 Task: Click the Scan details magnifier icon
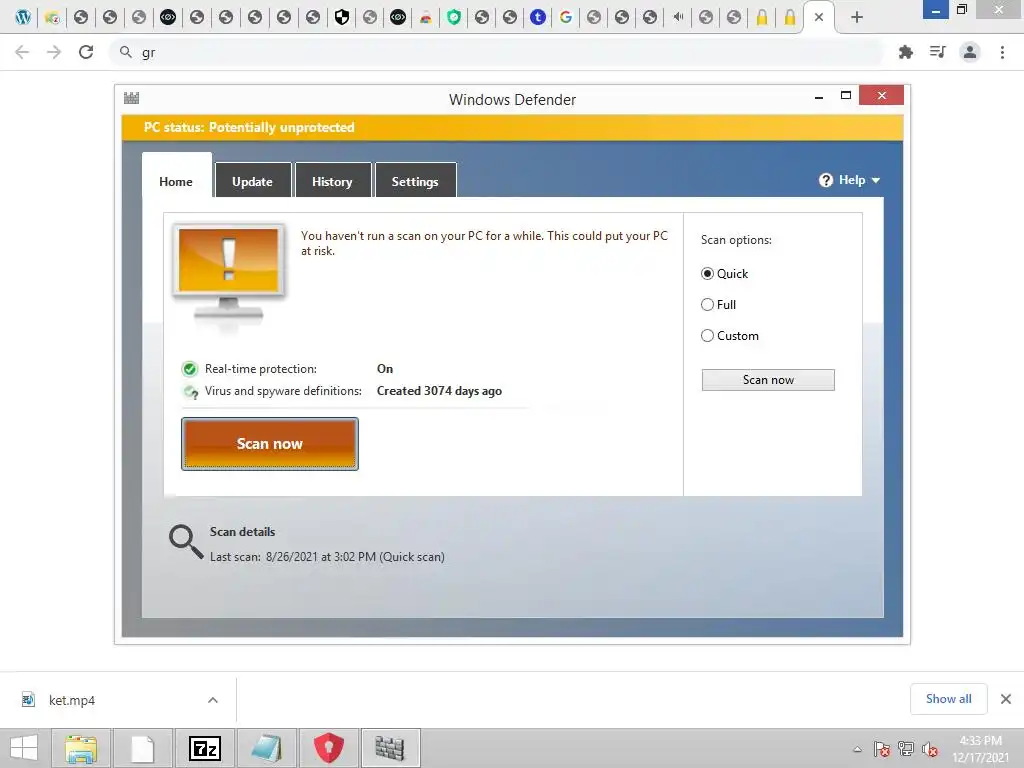click(185, 542)
